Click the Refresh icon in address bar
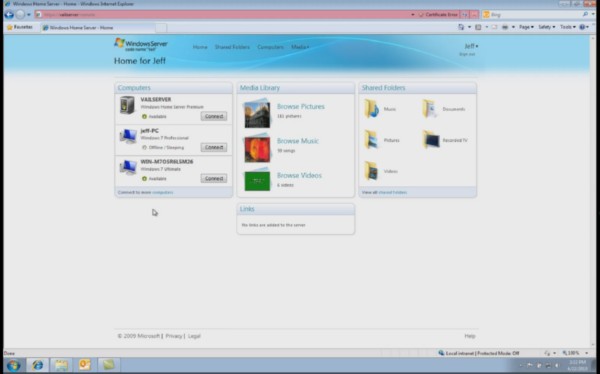 coord(465,15)
